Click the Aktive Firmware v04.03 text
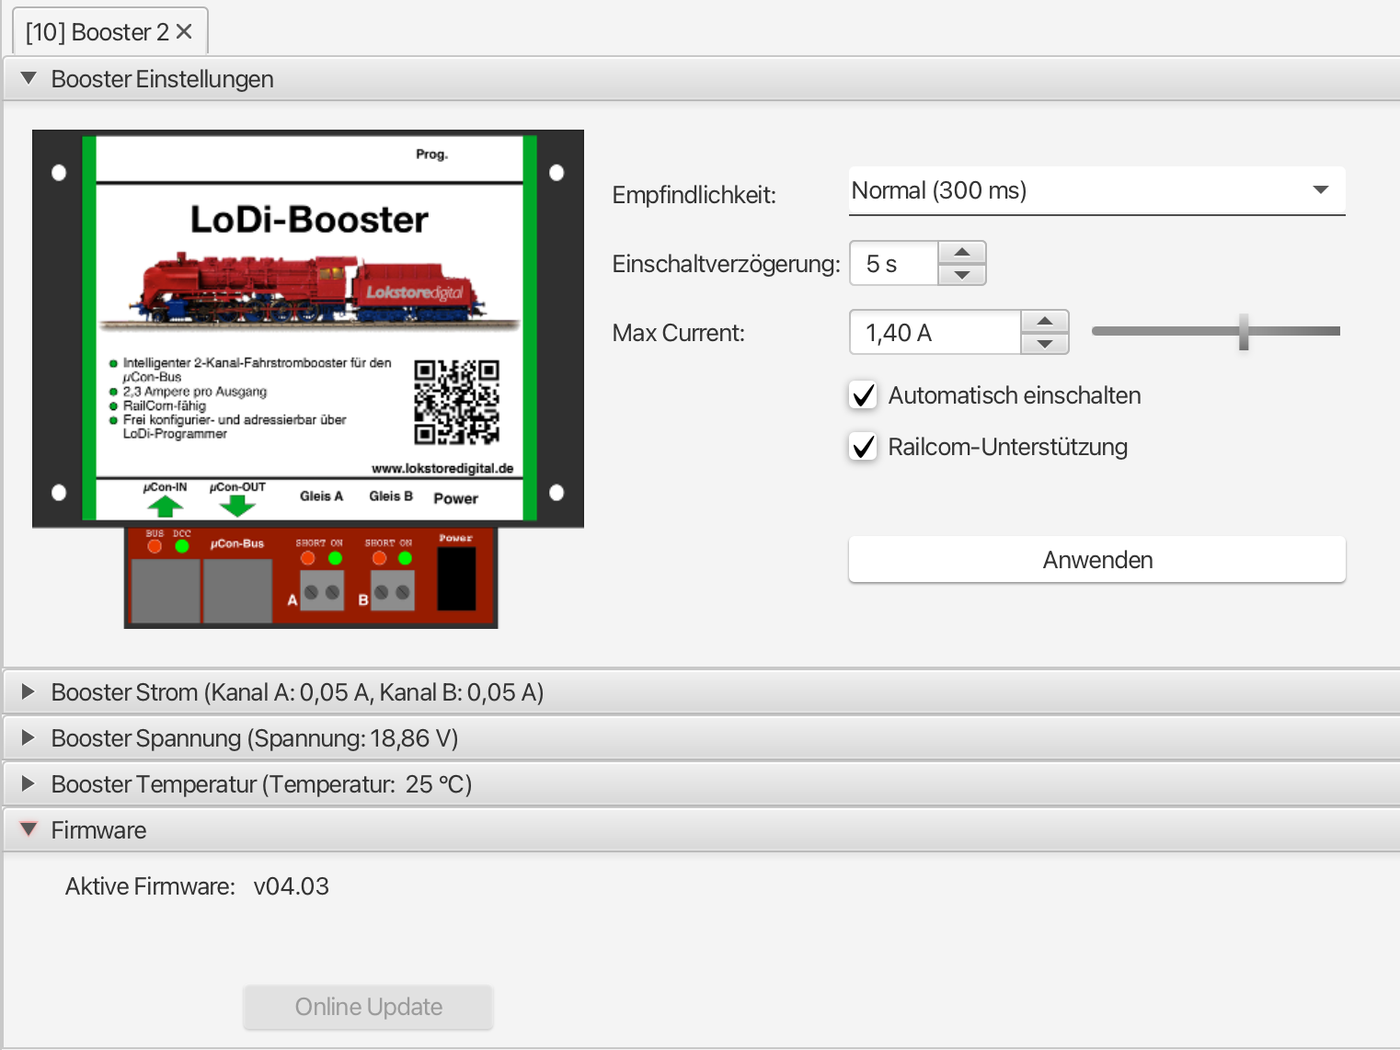Screen dimensions: 1400x1050 197,887
